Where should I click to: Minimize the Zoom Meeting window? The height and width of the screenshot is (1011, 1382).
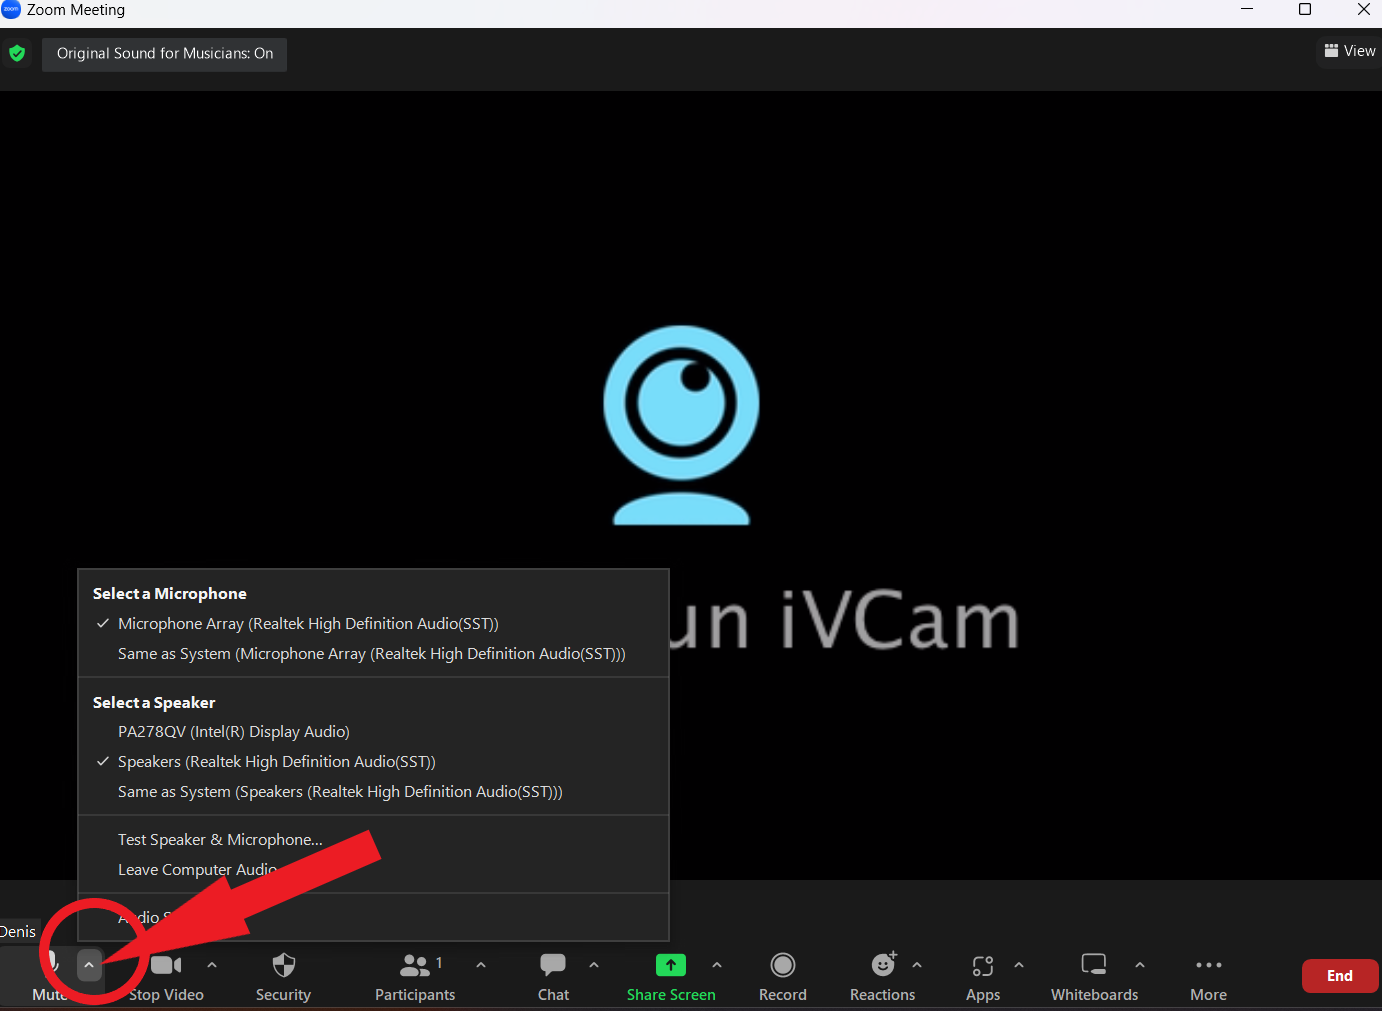[1247, 10]
